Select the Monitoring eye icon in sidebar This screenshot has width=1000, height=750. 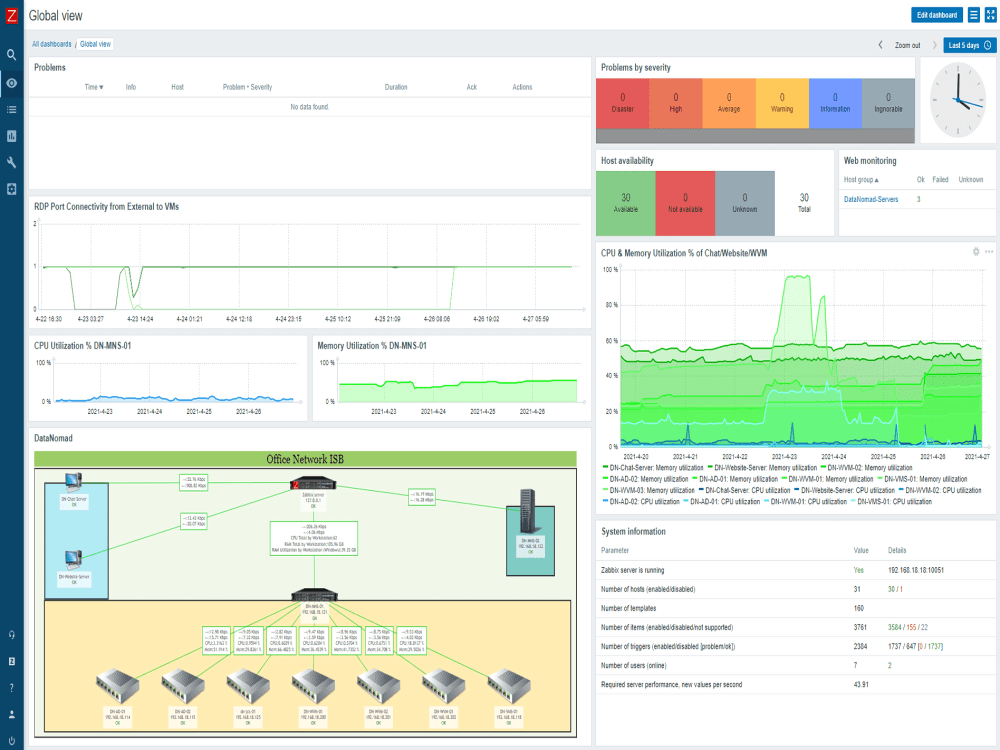[11, 84]
